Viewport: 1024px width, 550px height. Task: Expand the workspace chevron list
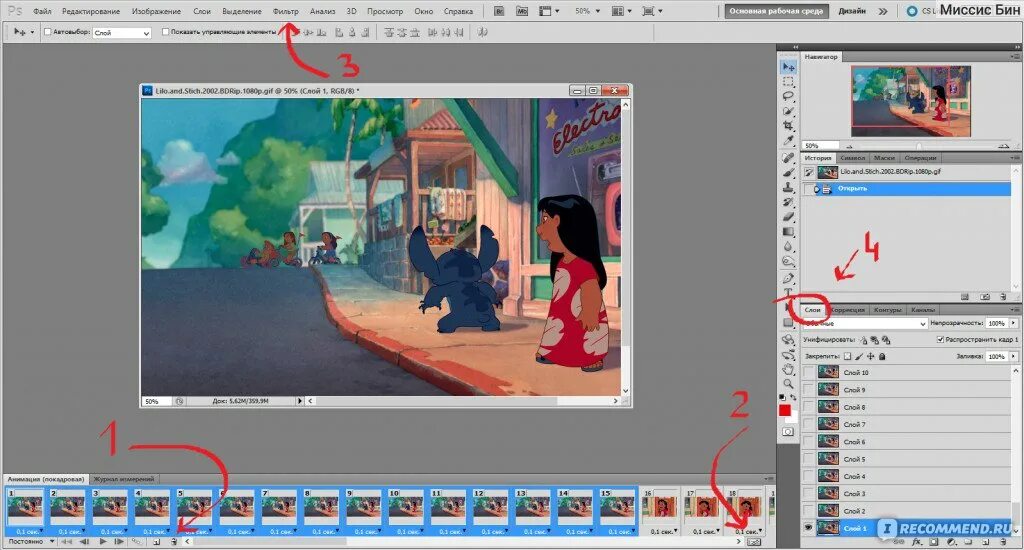click(x=883, y=11)
